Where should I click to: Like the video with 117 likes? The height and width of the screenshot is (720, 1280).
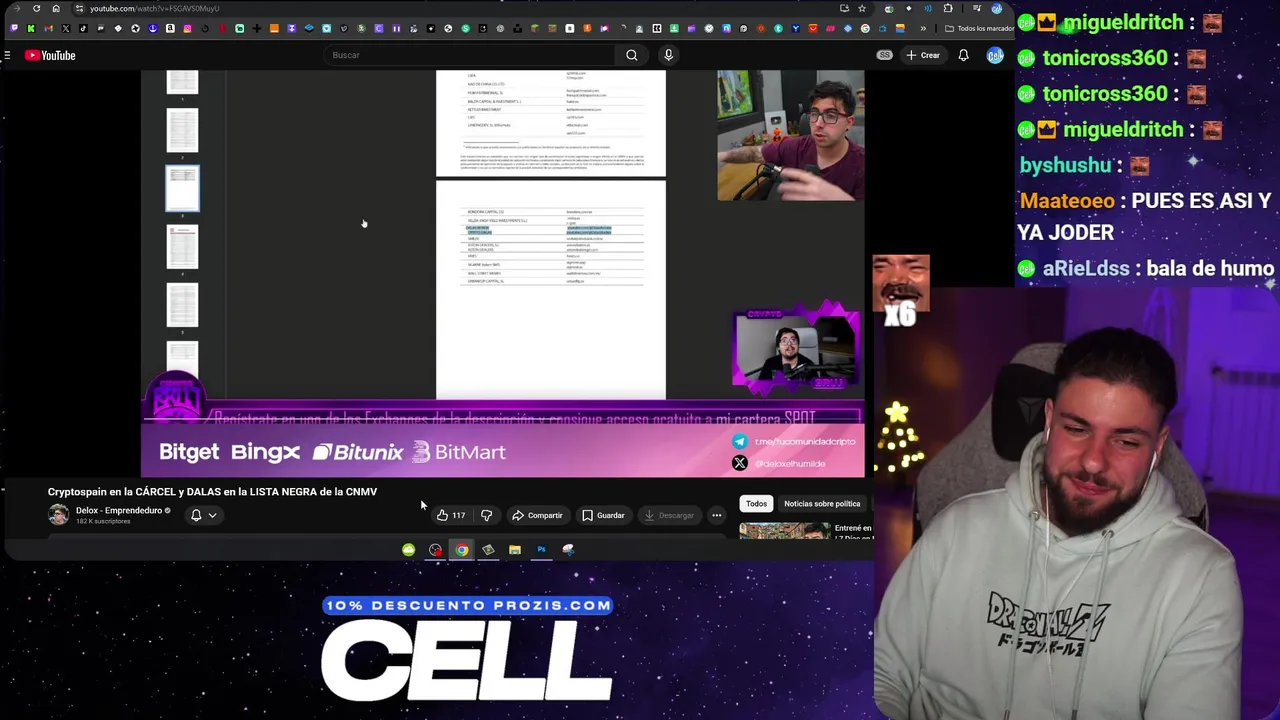tap(451, 515)
